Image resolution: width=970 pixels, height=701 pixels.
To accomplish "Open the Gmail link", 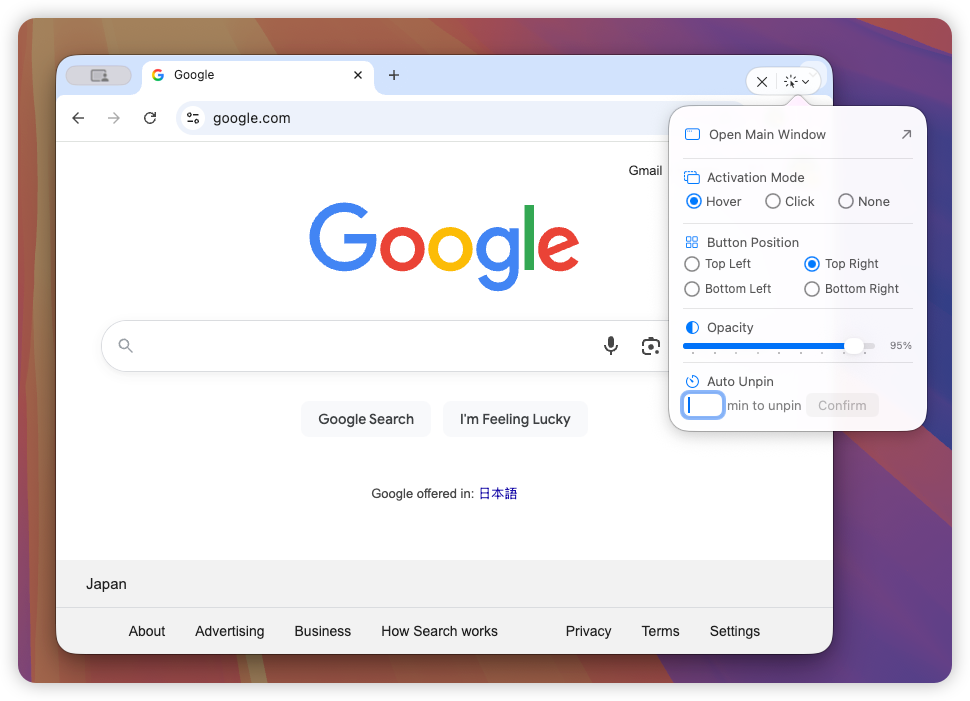I will click(x=645, y=170).
